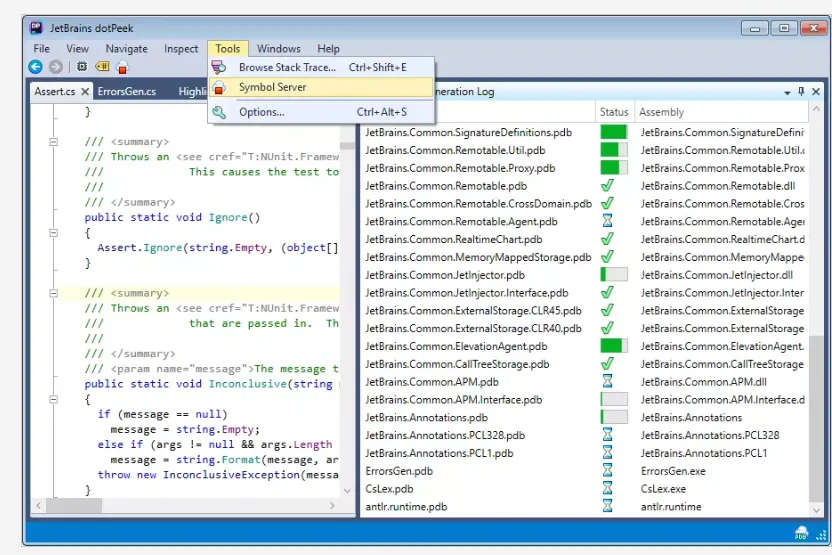Collapse the Ignore method body
Screen dimensions: 832x555
coord(54,232)
